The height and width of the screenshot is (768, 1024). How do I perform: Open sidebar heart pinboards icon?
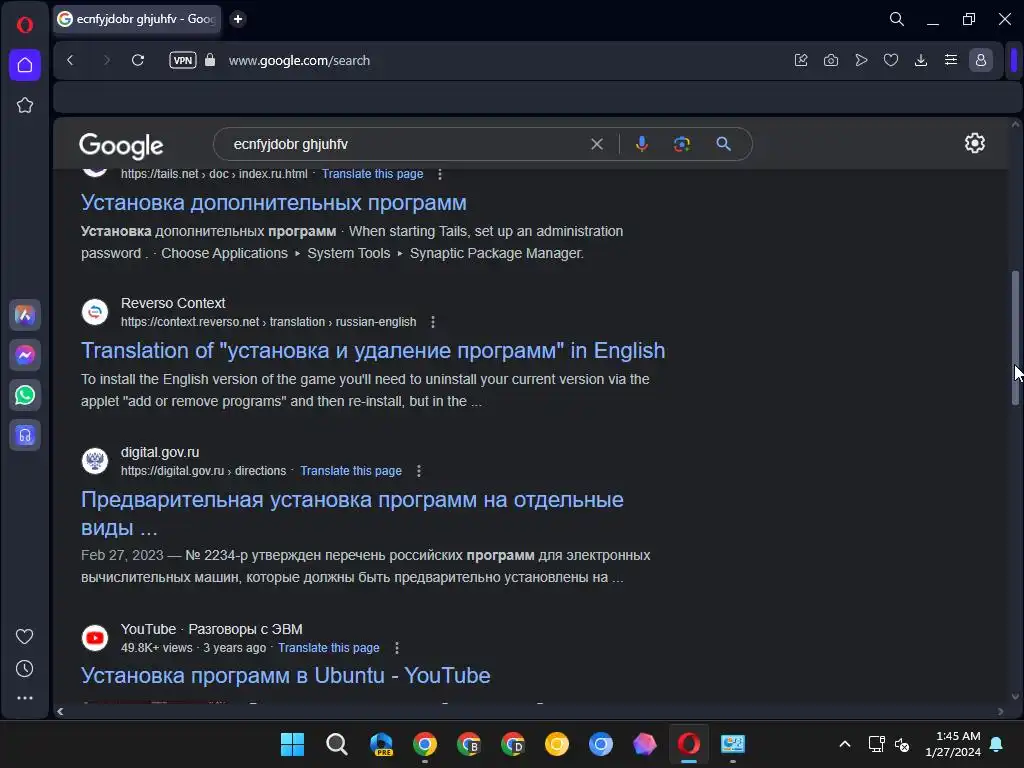(25, 636)
